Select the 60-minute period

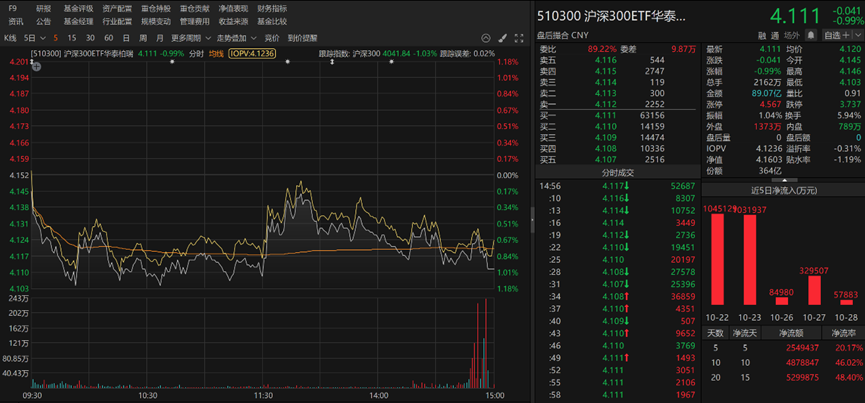(109, 38)
